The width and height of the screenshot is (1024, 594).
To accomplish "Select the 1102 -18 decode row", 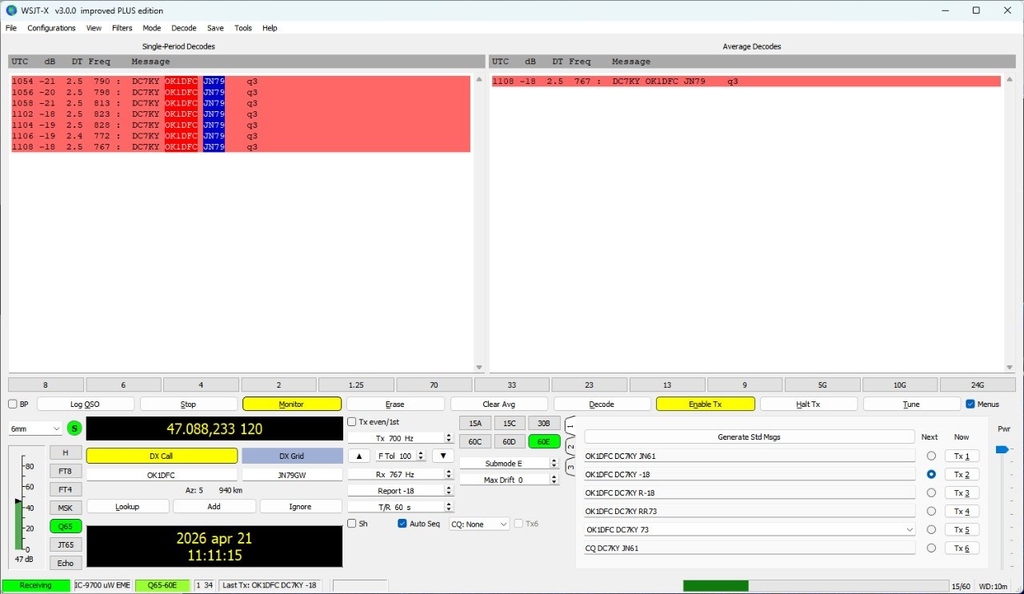I will [240, 114].
